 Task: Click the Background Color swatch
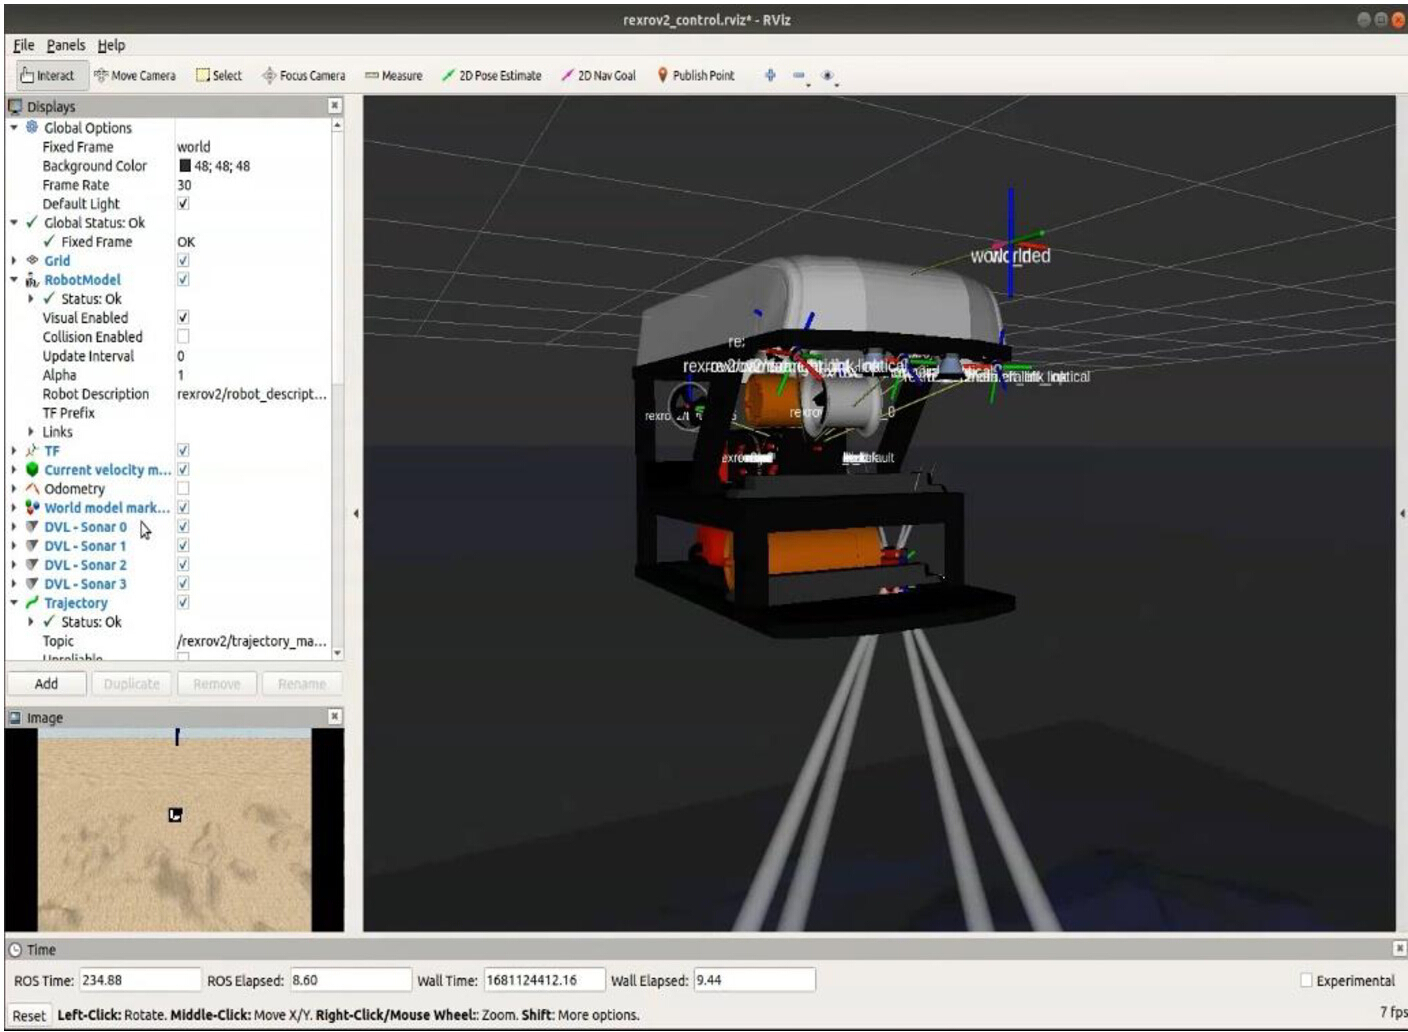pos(185,166)
